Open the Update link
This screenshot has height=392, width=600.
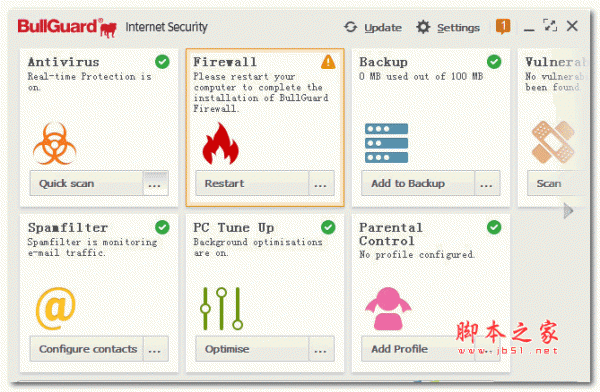pos(383,28)
